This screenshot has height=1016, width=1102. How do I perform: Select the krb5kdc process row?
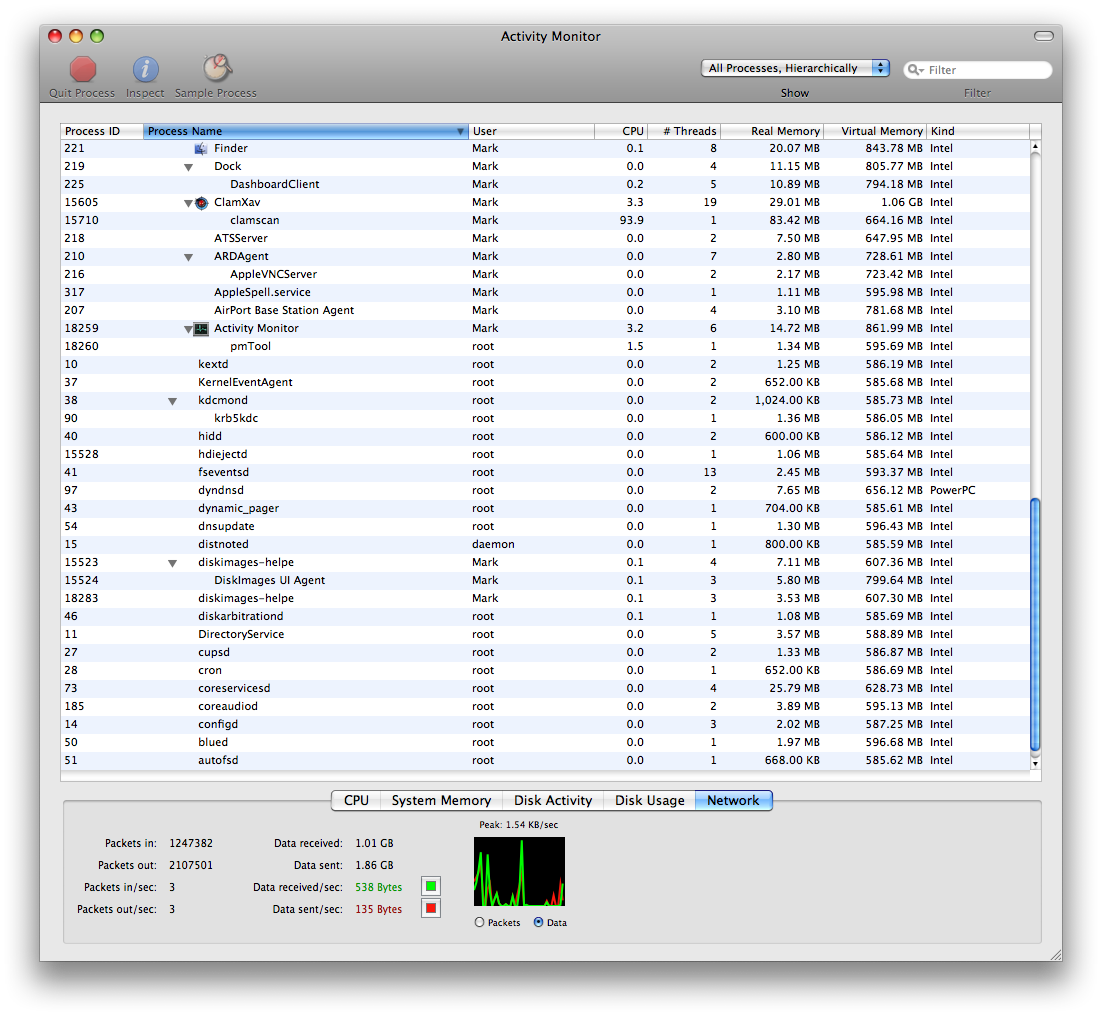[545, 418]
